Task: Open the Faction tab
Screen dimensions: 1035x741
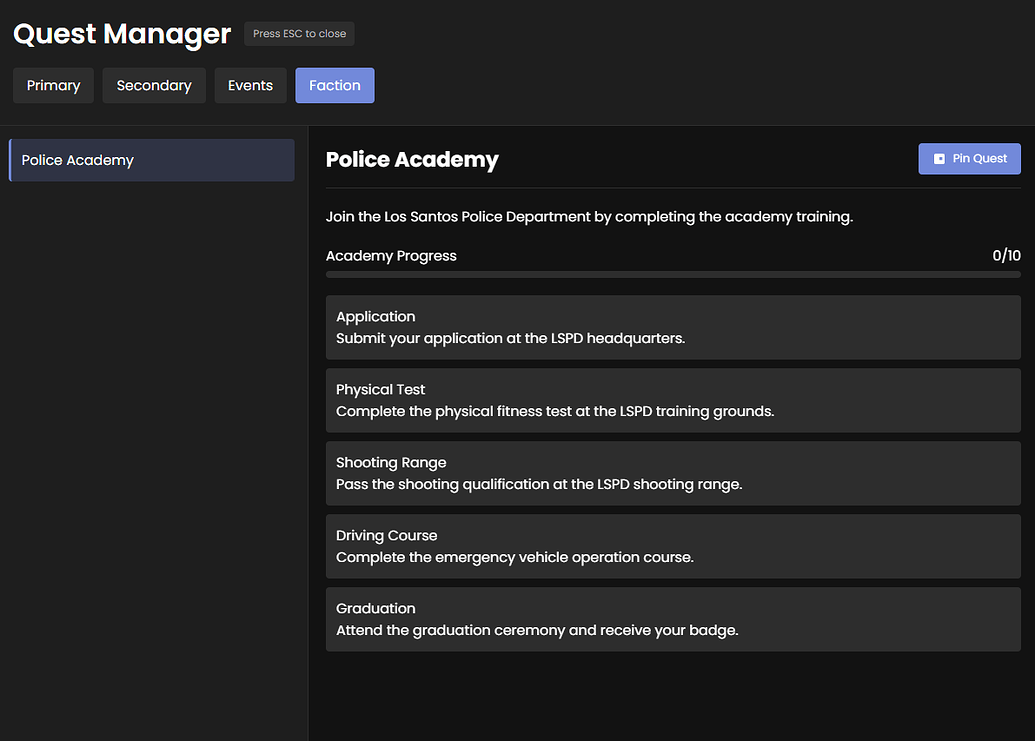Action: coord(335,85)
